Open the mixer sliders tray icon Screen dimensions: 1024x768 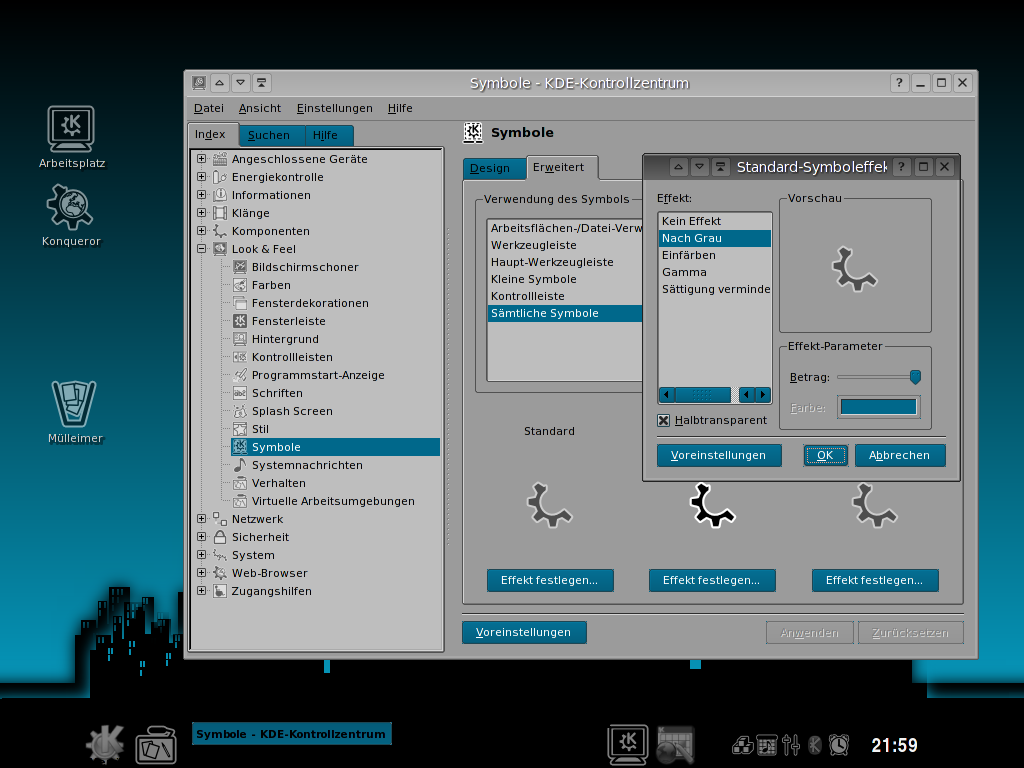[x=791, y=744]
